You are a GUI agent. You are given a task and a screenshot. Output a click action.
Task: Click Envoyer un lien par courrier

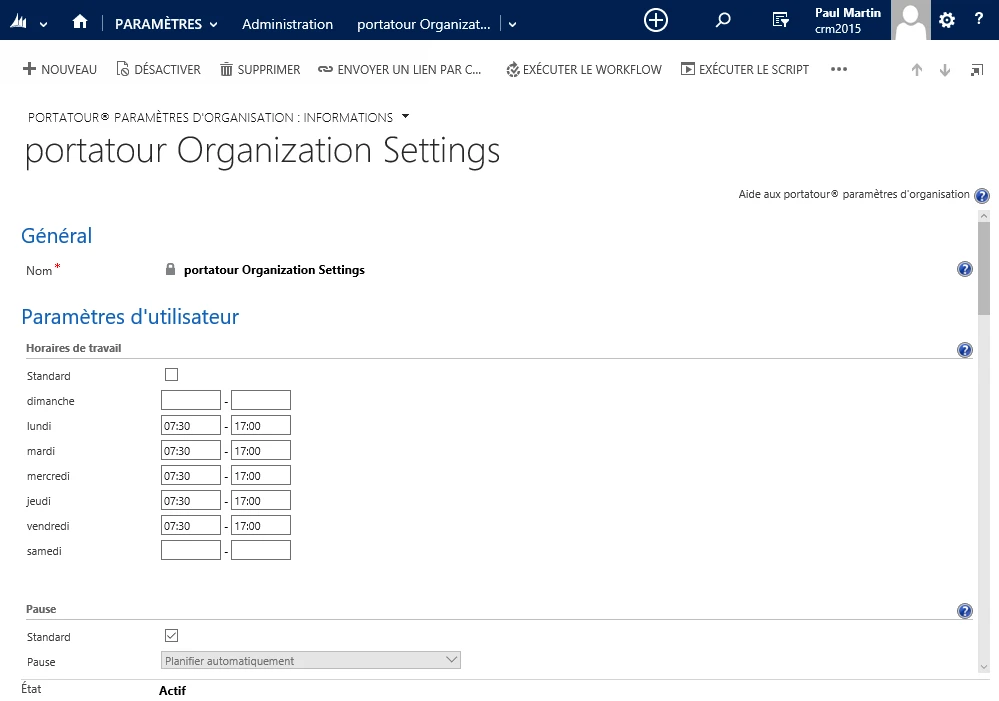tap(399, 69)
